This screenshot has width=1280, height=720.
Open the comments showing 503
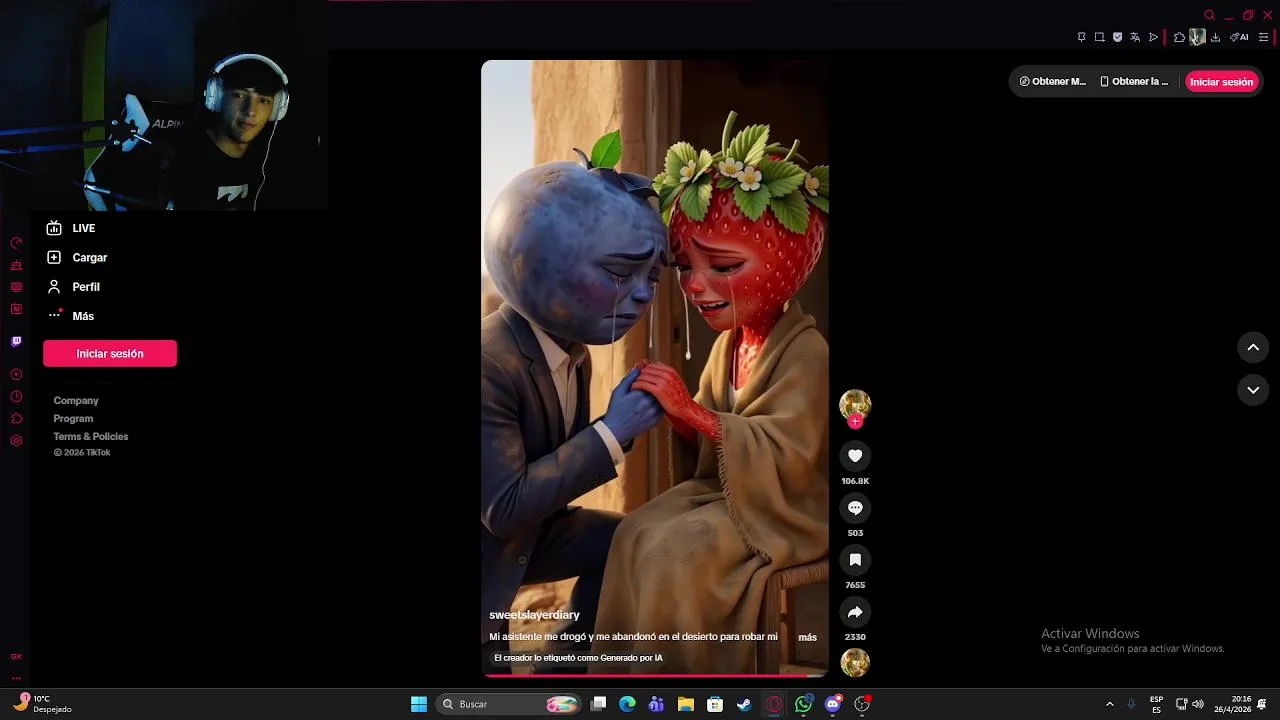tap(855, 508)
